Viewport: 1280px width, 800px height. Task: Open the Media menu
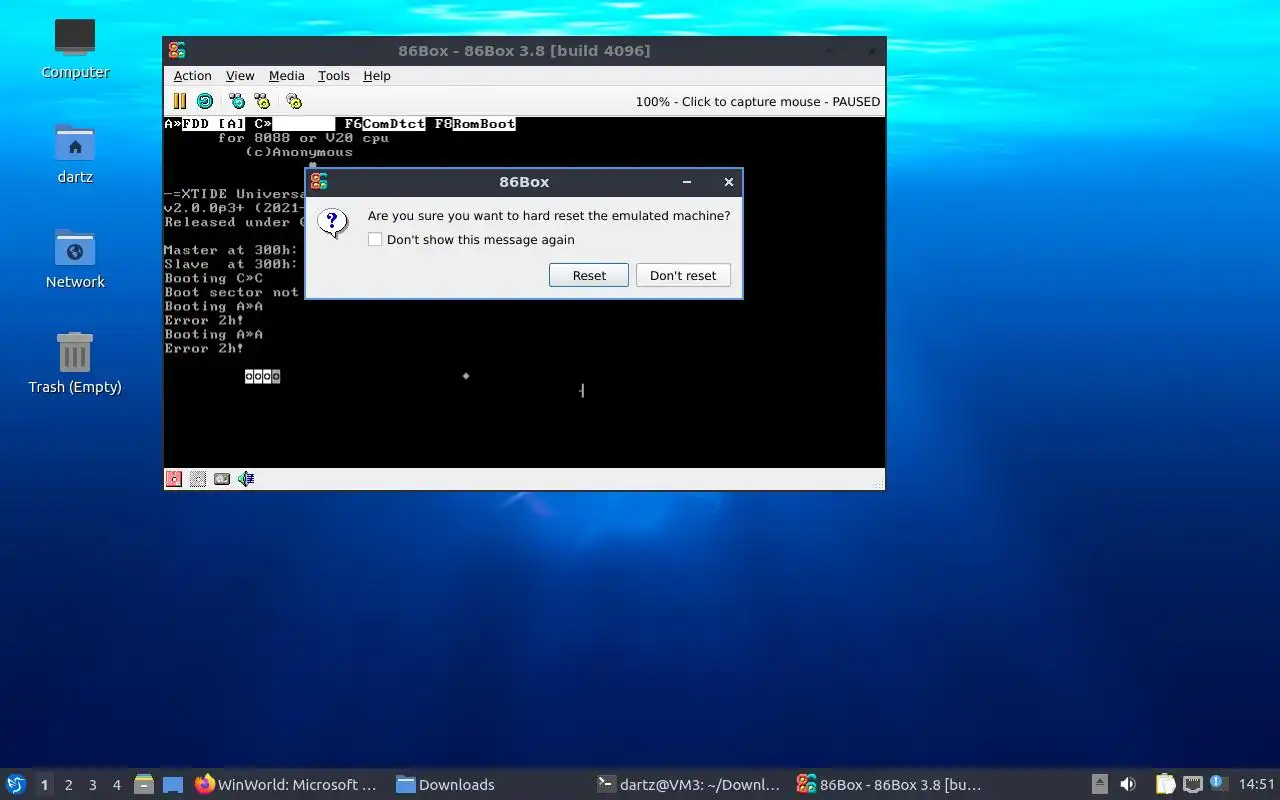coord(286,76)
